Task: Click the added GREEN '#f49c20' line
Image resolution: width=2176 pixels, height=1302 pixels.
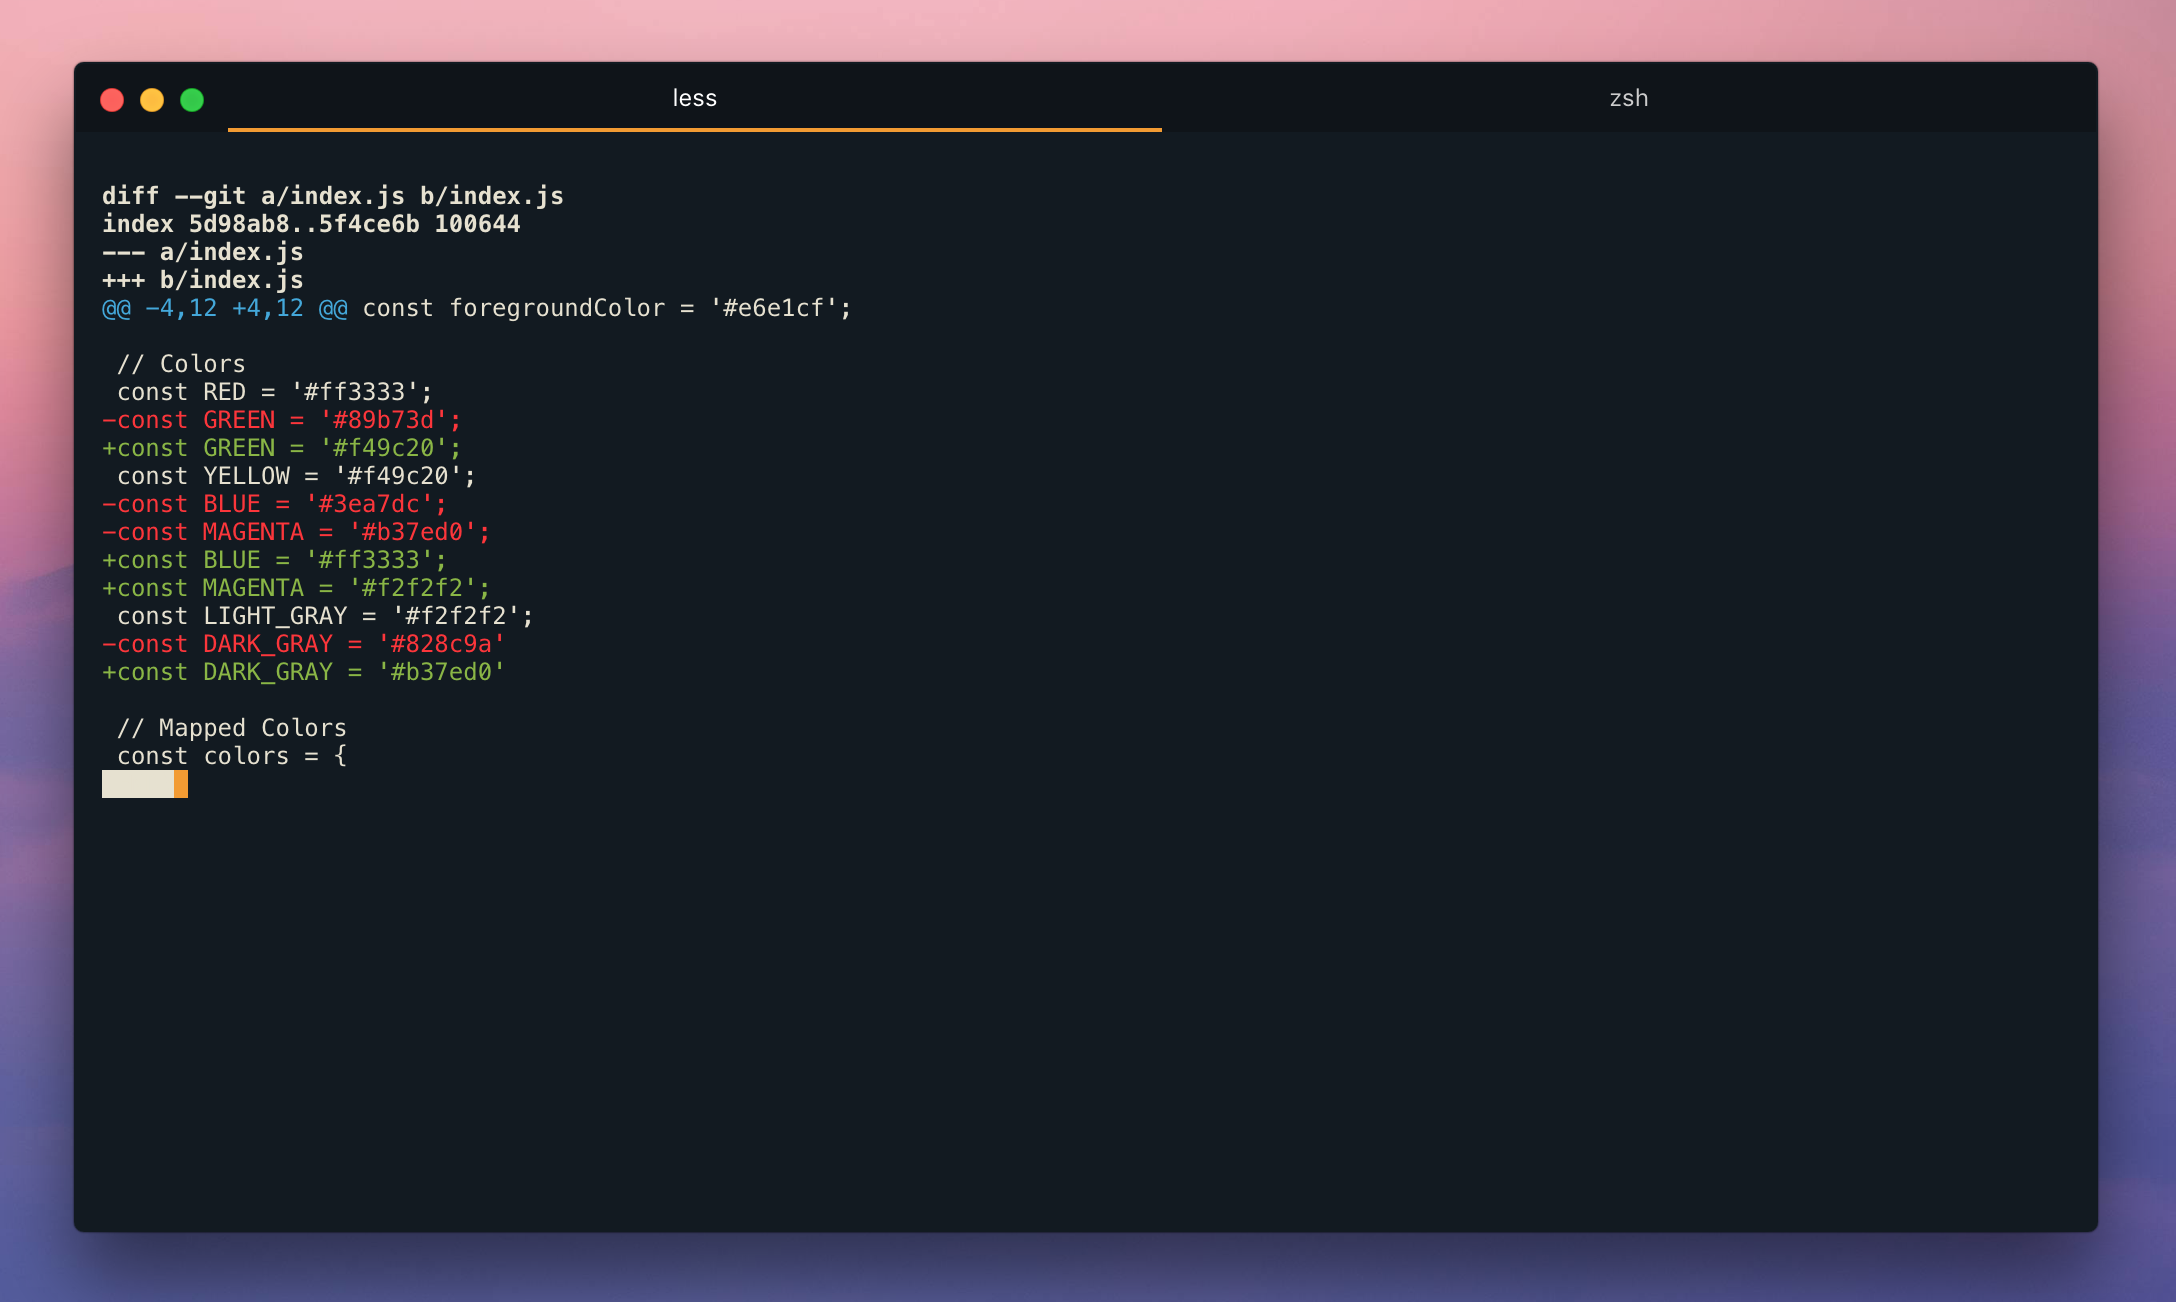Action: coord(281,448)
